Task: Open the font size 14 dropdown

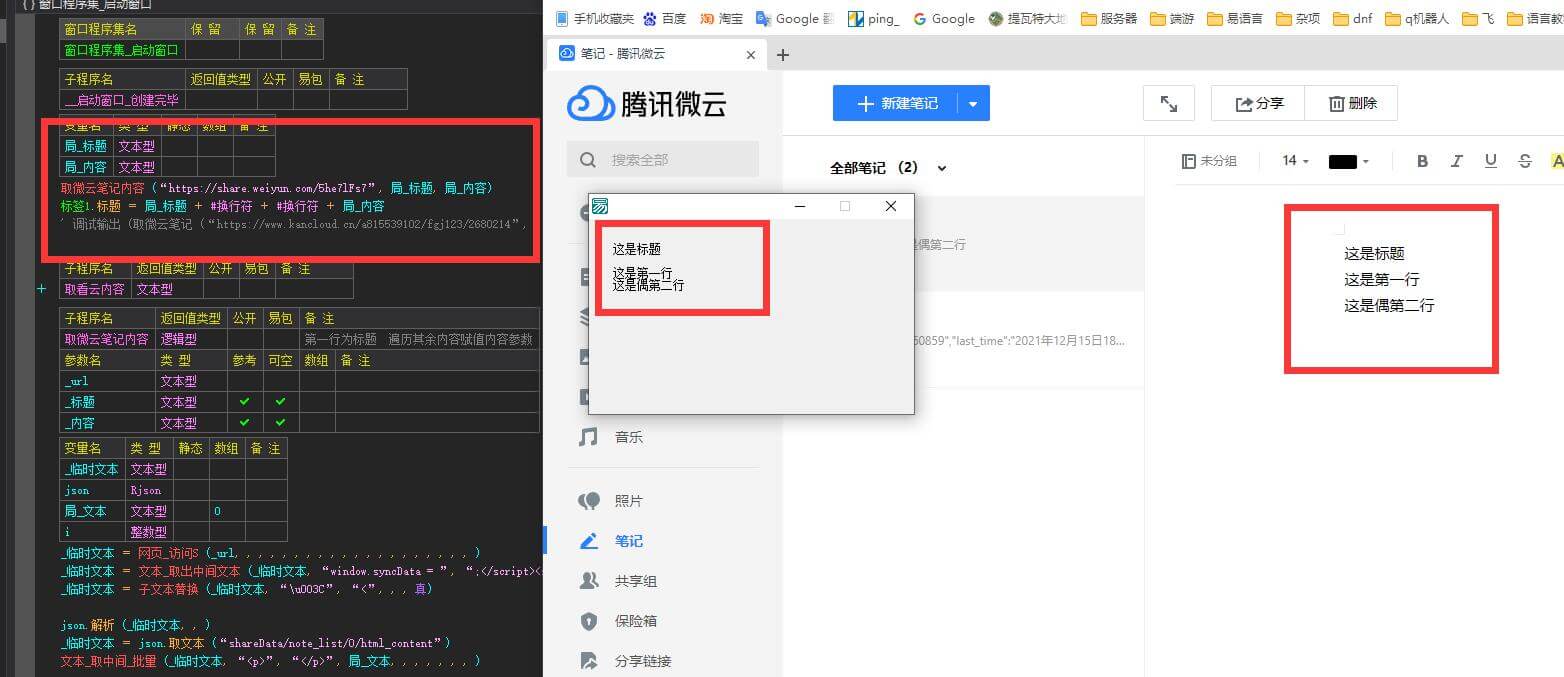Action: [x=1296, y=161]
